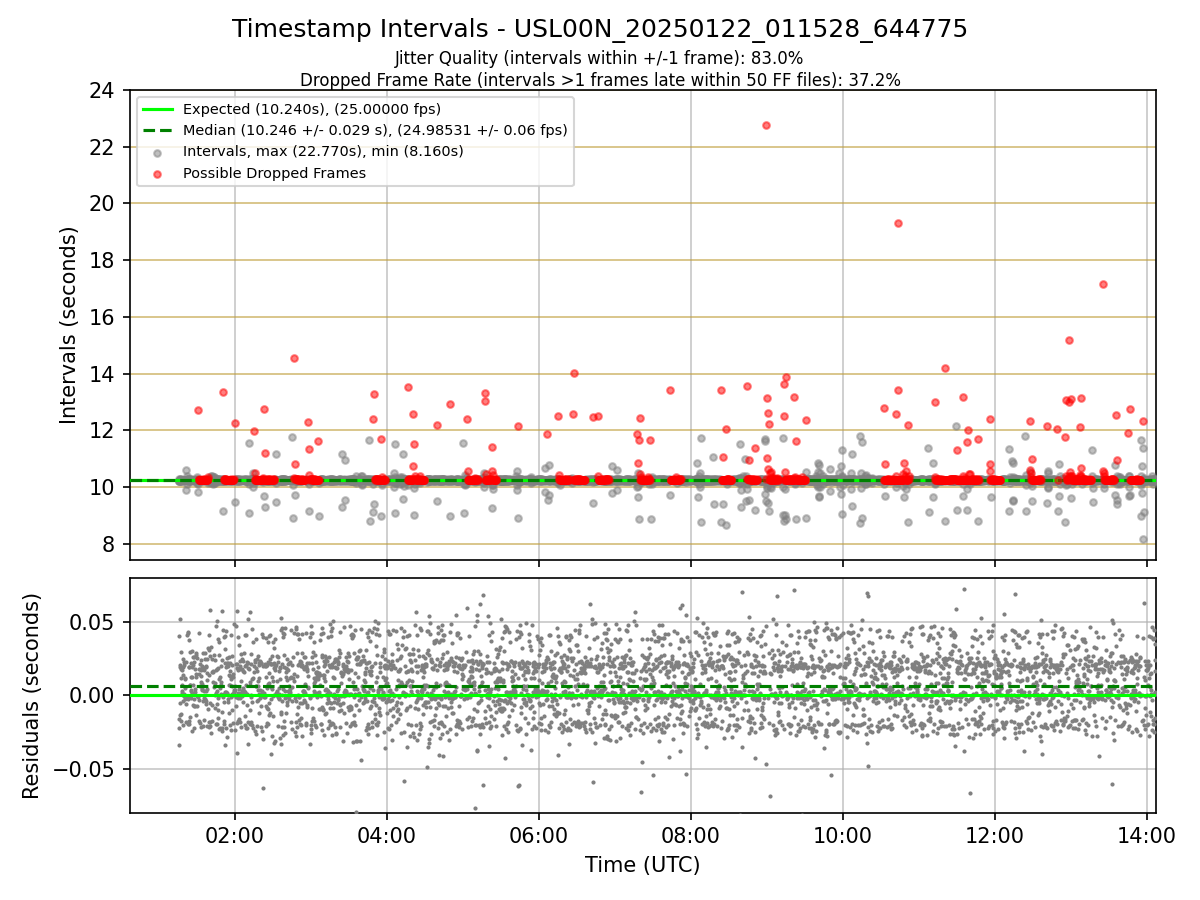Click the Residuals (seconds) y-axis label
This screenshot has height=900, width=1200.
(32, 696)
